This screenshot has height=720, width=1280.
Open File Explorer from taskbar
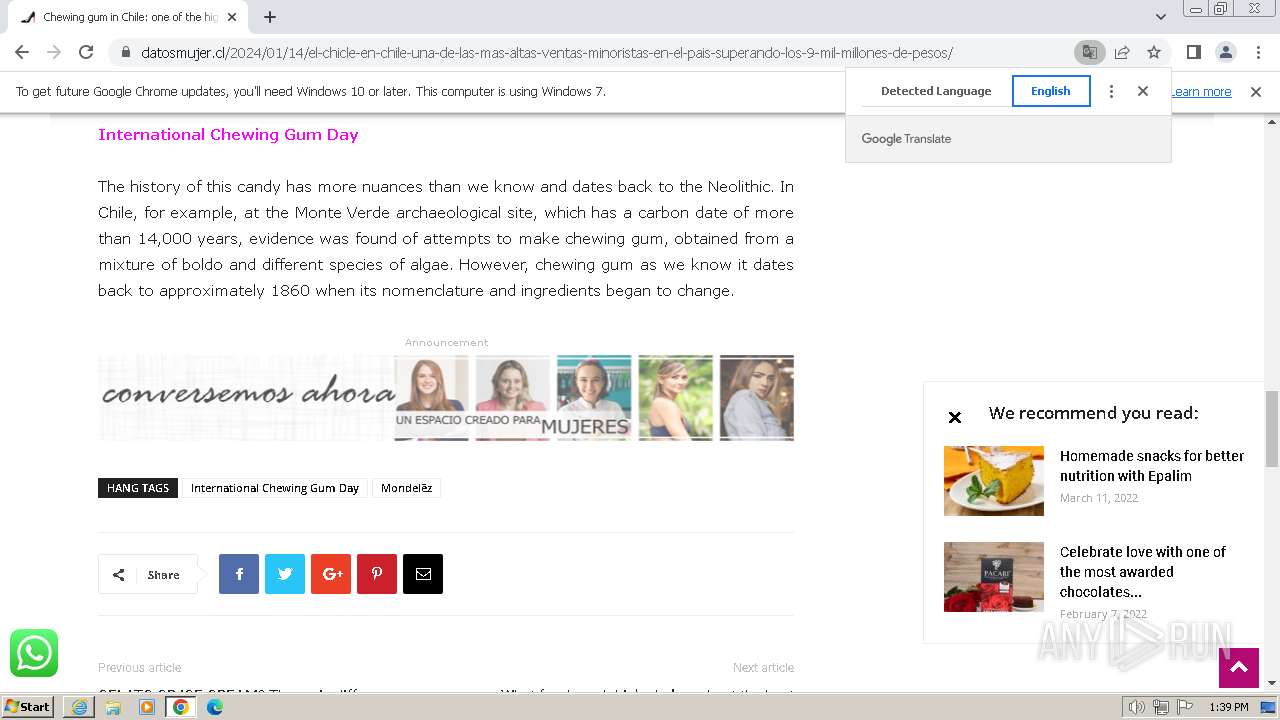[x=113, y=706]
